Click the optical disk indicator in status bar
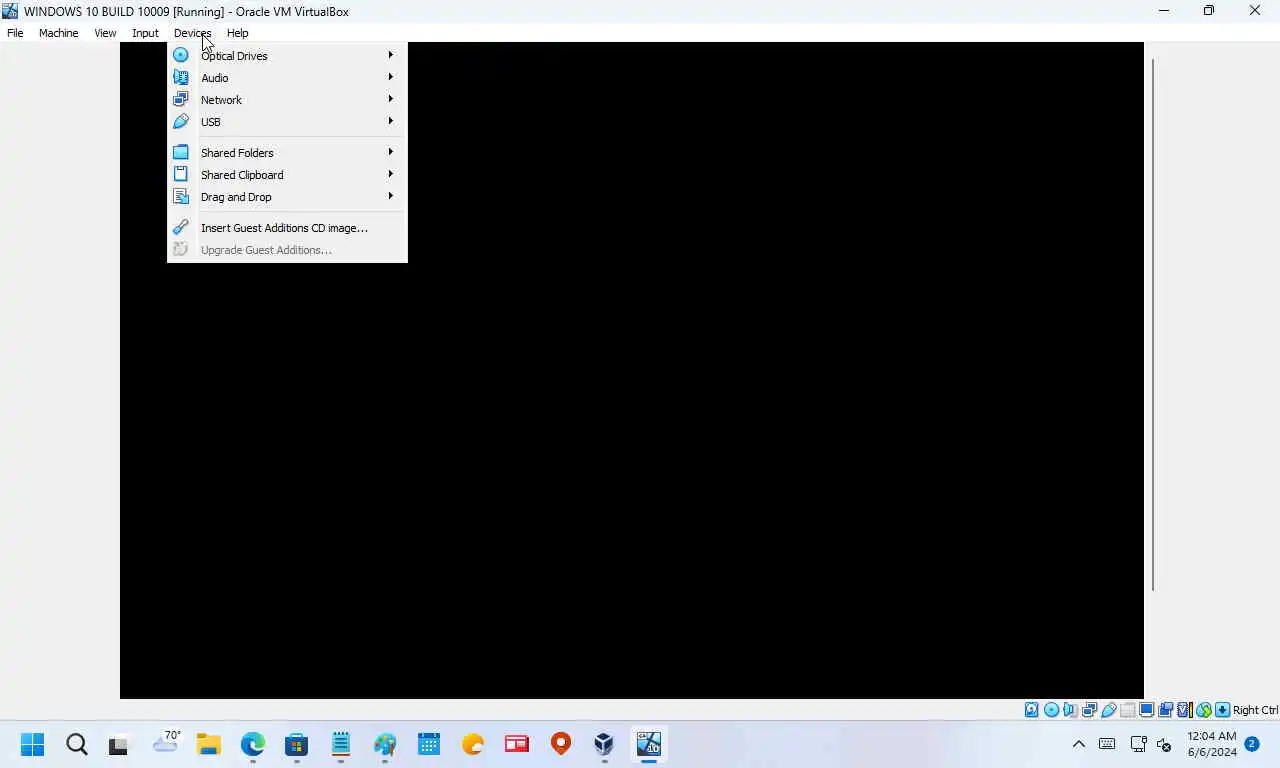 (x=1051, y=710)
